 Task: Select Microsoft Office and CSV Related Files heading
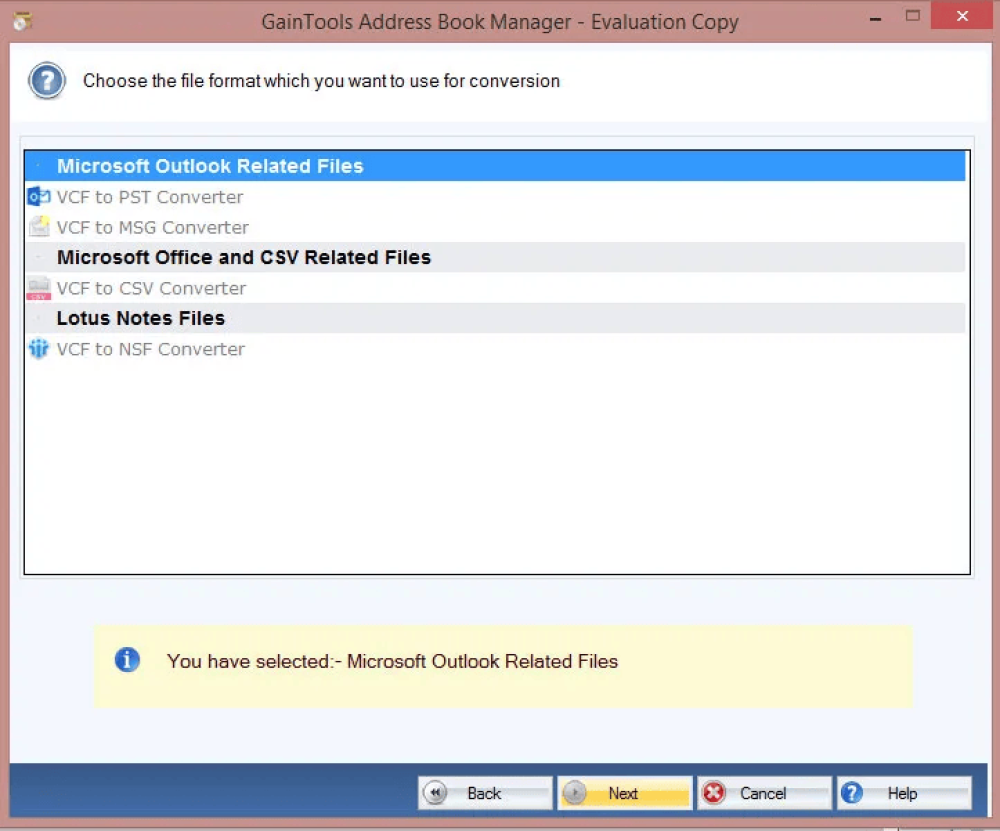coord(244,257)
